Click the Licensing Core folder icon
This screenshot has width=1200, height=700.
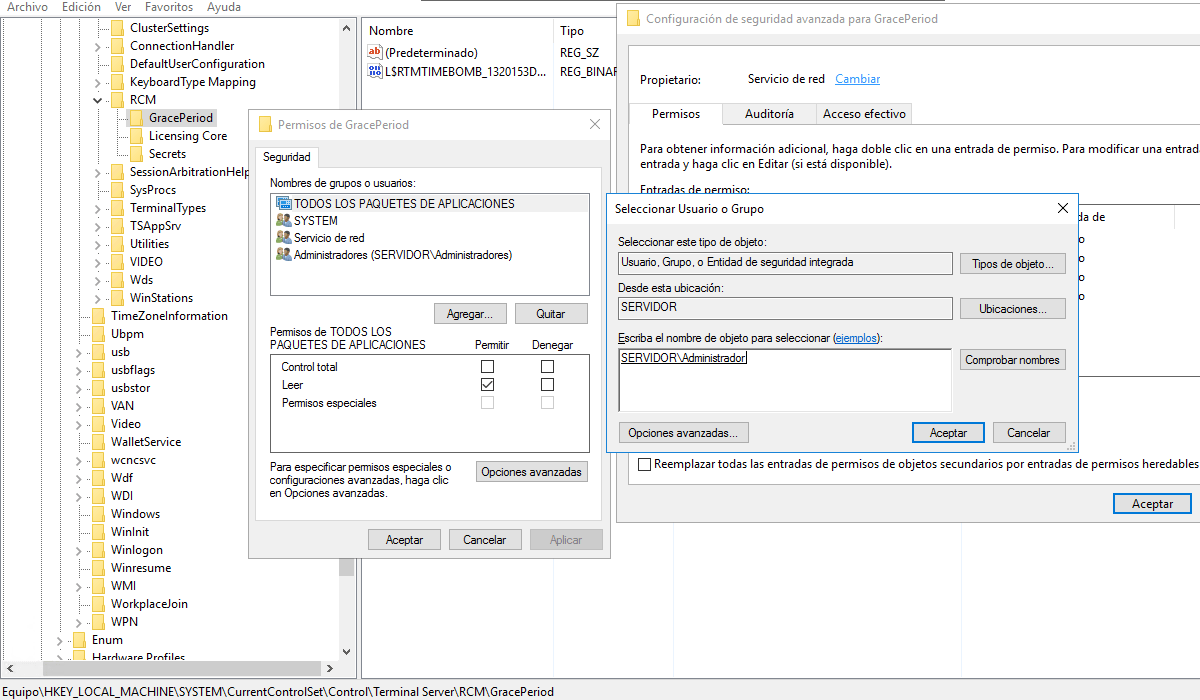pos(136,136)
